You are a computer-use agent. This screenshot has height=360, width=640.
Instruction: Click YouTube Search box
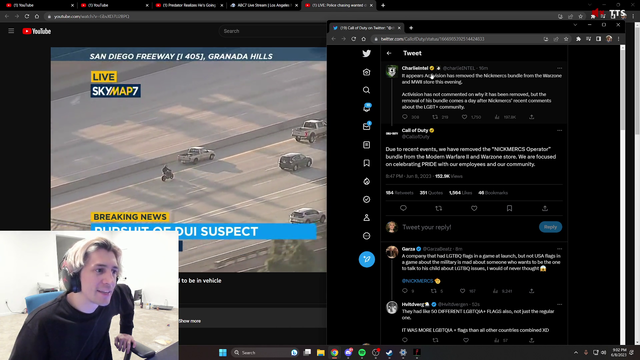[x=273, y=31]
